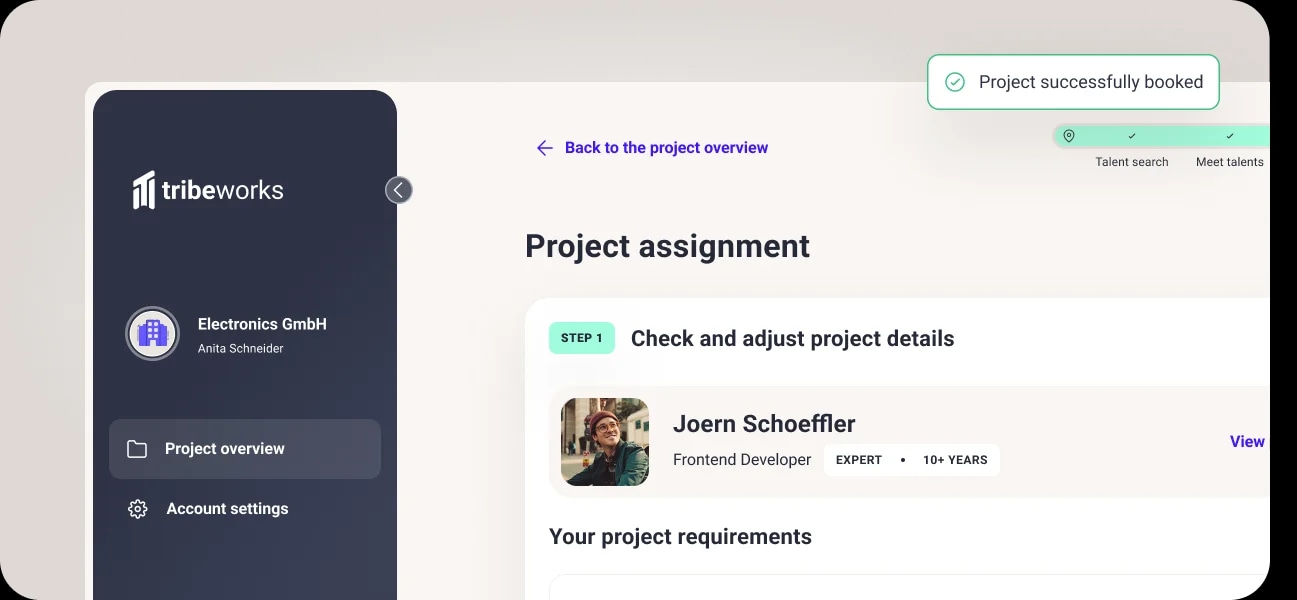This screenshot has width=1297, height=600.
Task: Click the location pin on the progress bar
Action: tap(1068, 135)
